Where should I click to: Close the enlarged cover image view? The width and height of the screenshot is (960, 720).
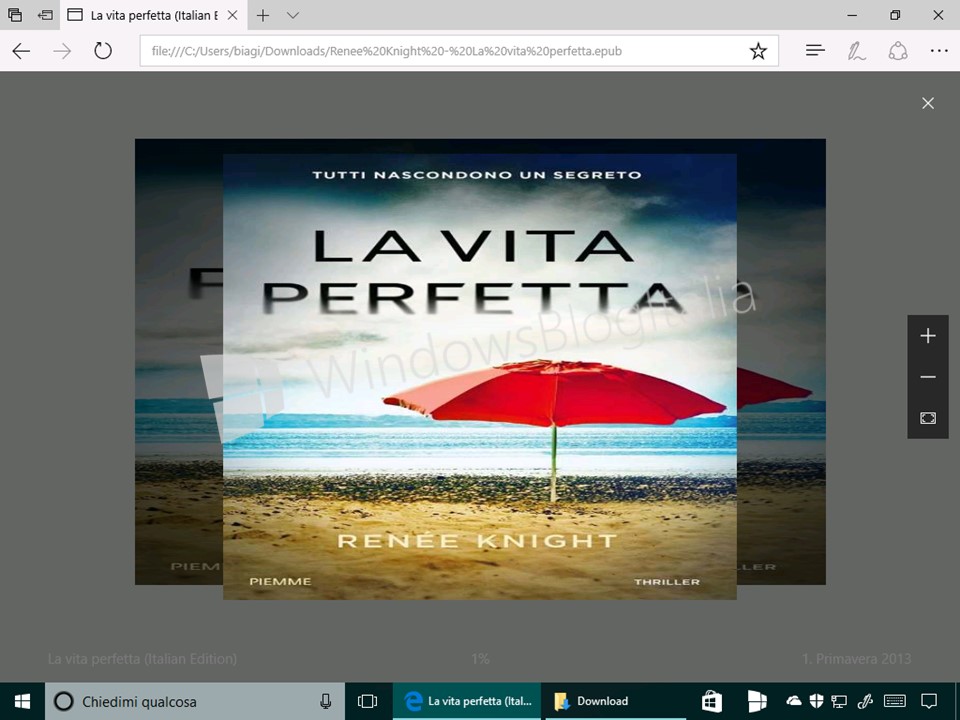[928, 103]
